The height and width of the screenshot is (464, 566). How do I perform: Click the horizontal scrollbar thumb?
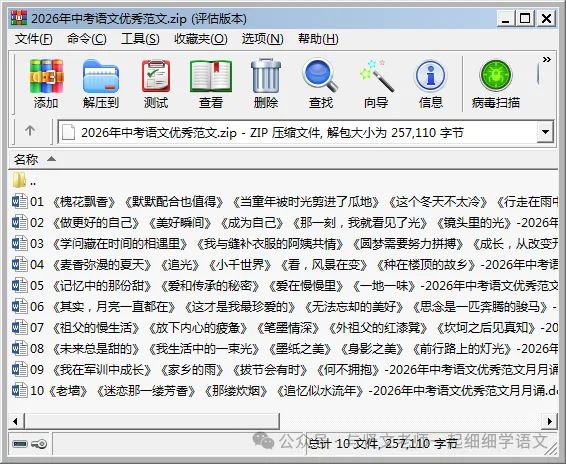(x=152, y=421)
